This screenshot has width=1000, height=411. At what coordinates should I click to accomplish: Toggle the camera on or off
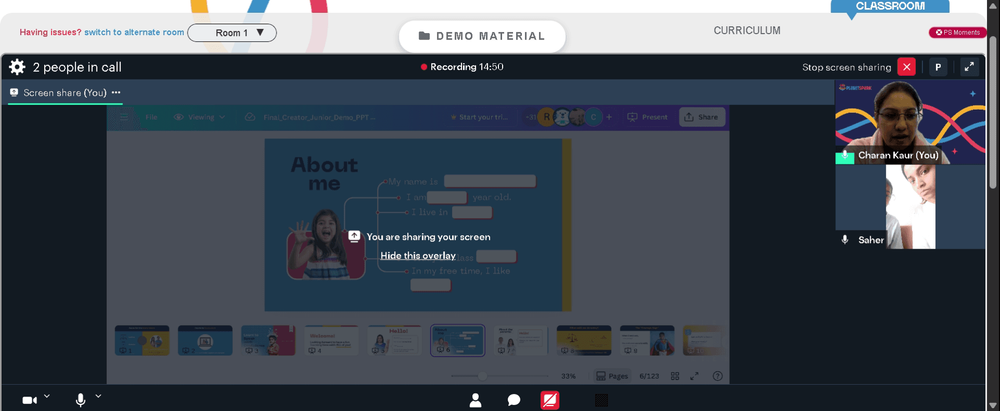(x=29, y=400)
